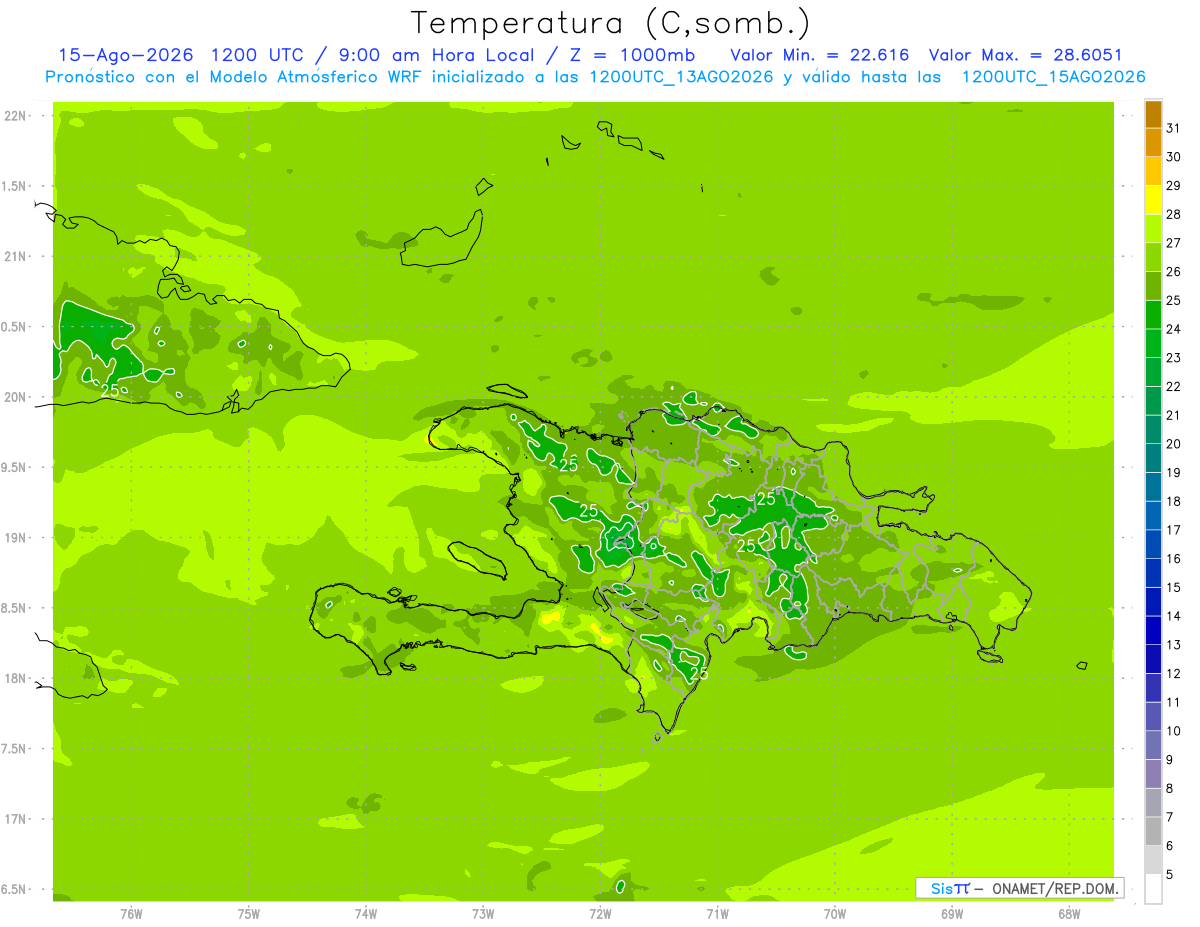
Task: Click the '25' contour label over eastern Cuba
Action: pyautogui.click(x=110, y=390)
